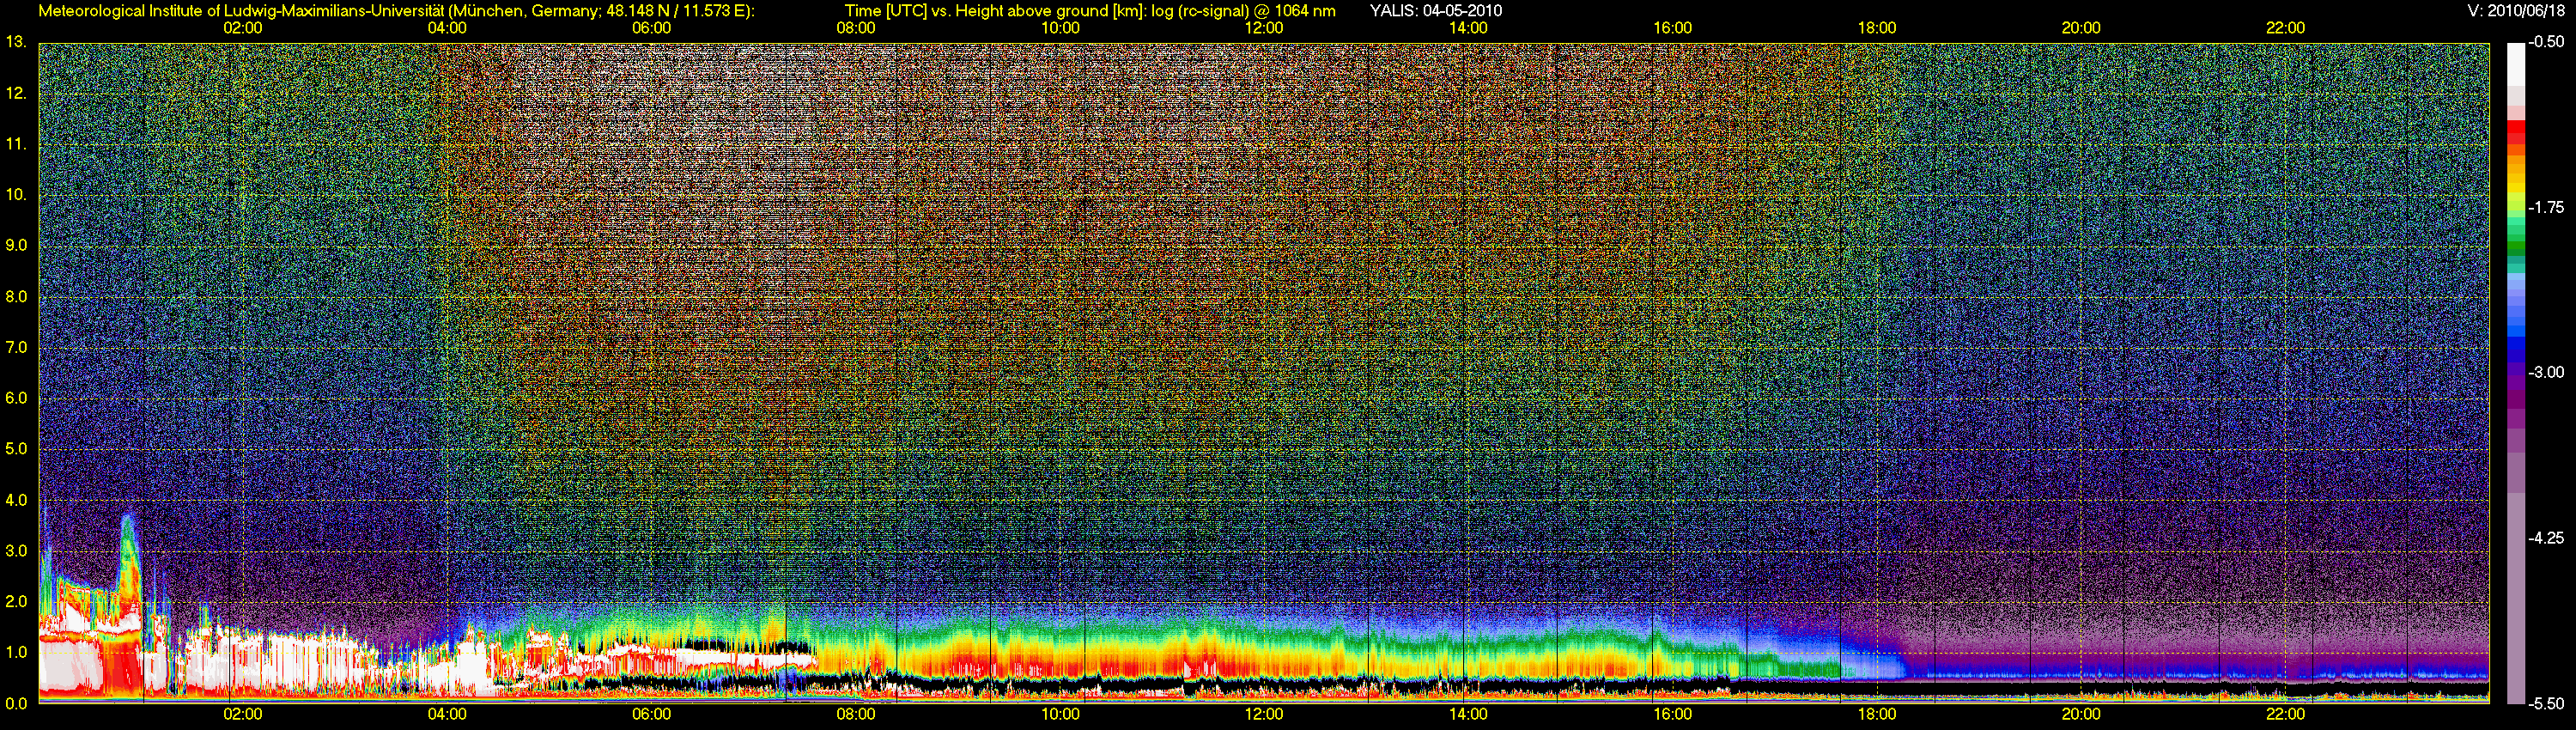Click the 1.0 height axis label
The width and height of the screenshot is (2576, 730).
pos(15,653)
